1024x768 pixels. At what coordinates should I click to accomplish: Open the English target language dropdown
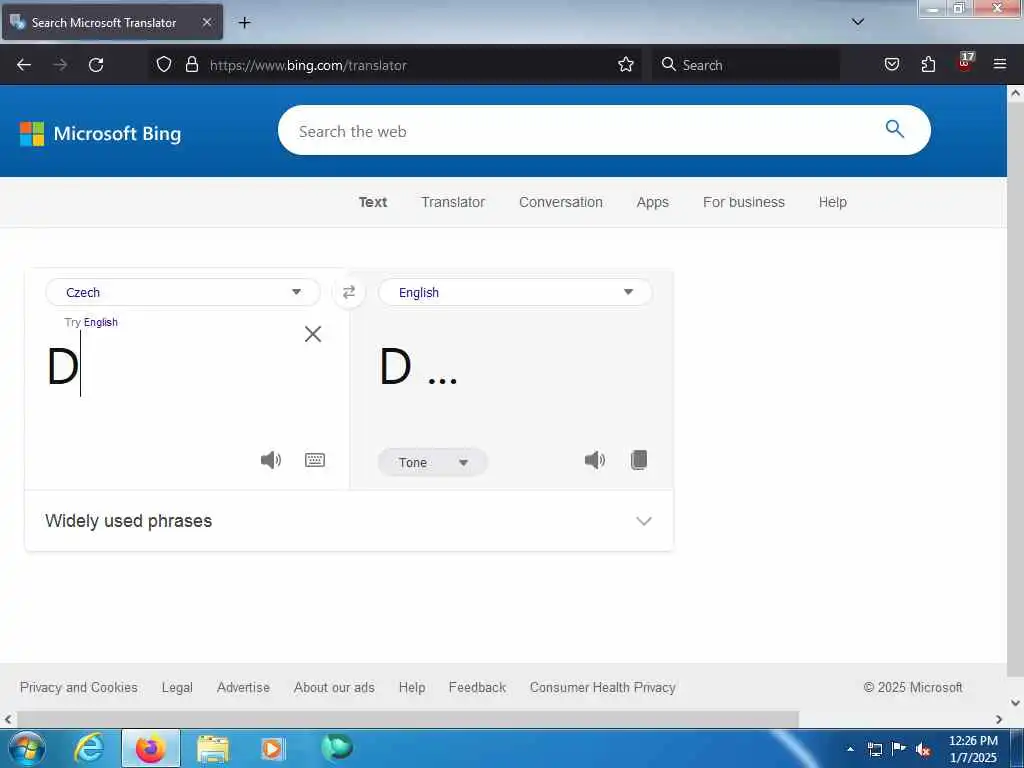tap(515, 292)
